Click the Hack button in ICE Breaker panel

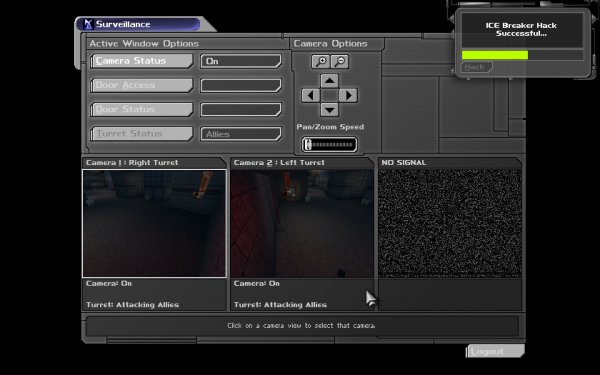click(476, 67)
